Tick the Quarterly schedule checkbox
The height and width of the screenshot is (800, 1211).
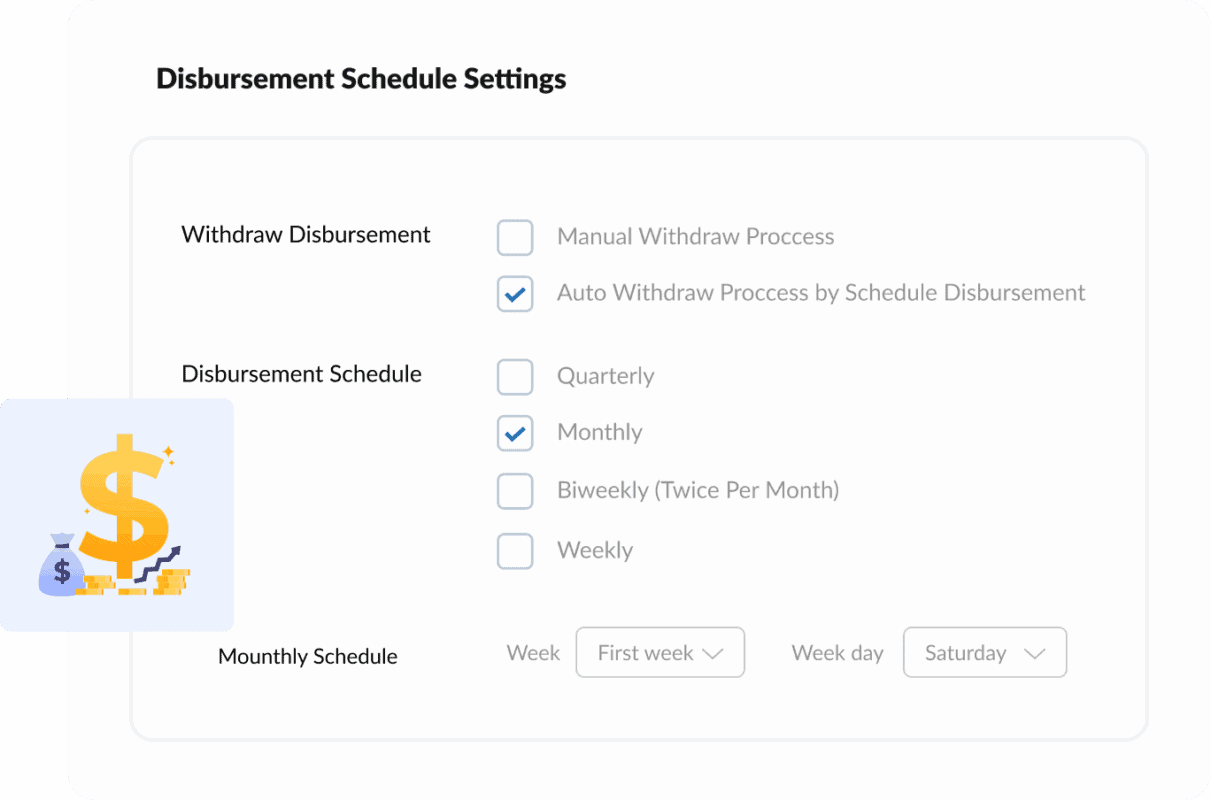pyautogui.click(x=515, y=377)
